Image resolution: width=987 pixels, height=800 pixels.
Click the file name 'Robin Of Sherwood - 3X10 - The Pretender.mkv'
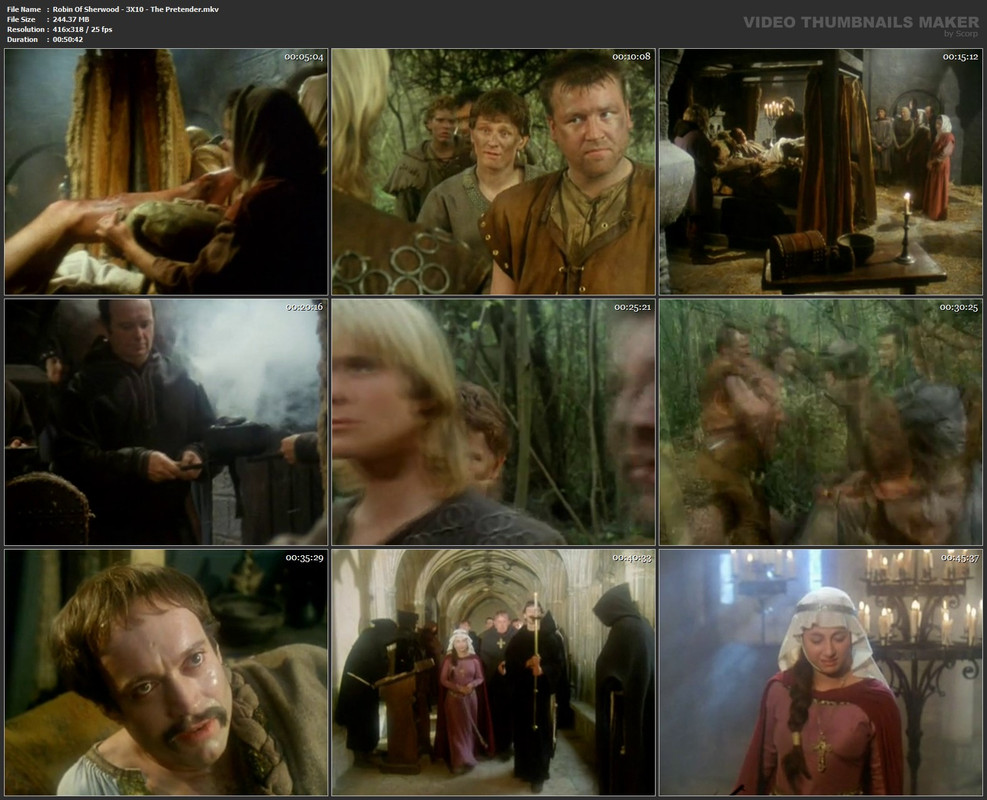[x=136, y=9]
